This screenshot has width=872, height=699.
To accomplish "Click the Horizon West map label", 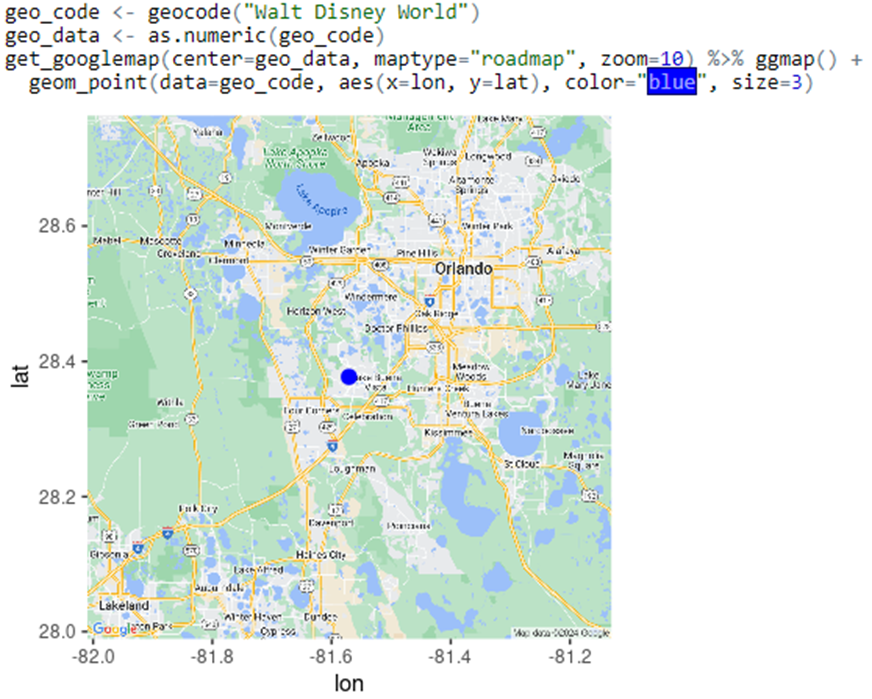I will click(x=316, y=311).
